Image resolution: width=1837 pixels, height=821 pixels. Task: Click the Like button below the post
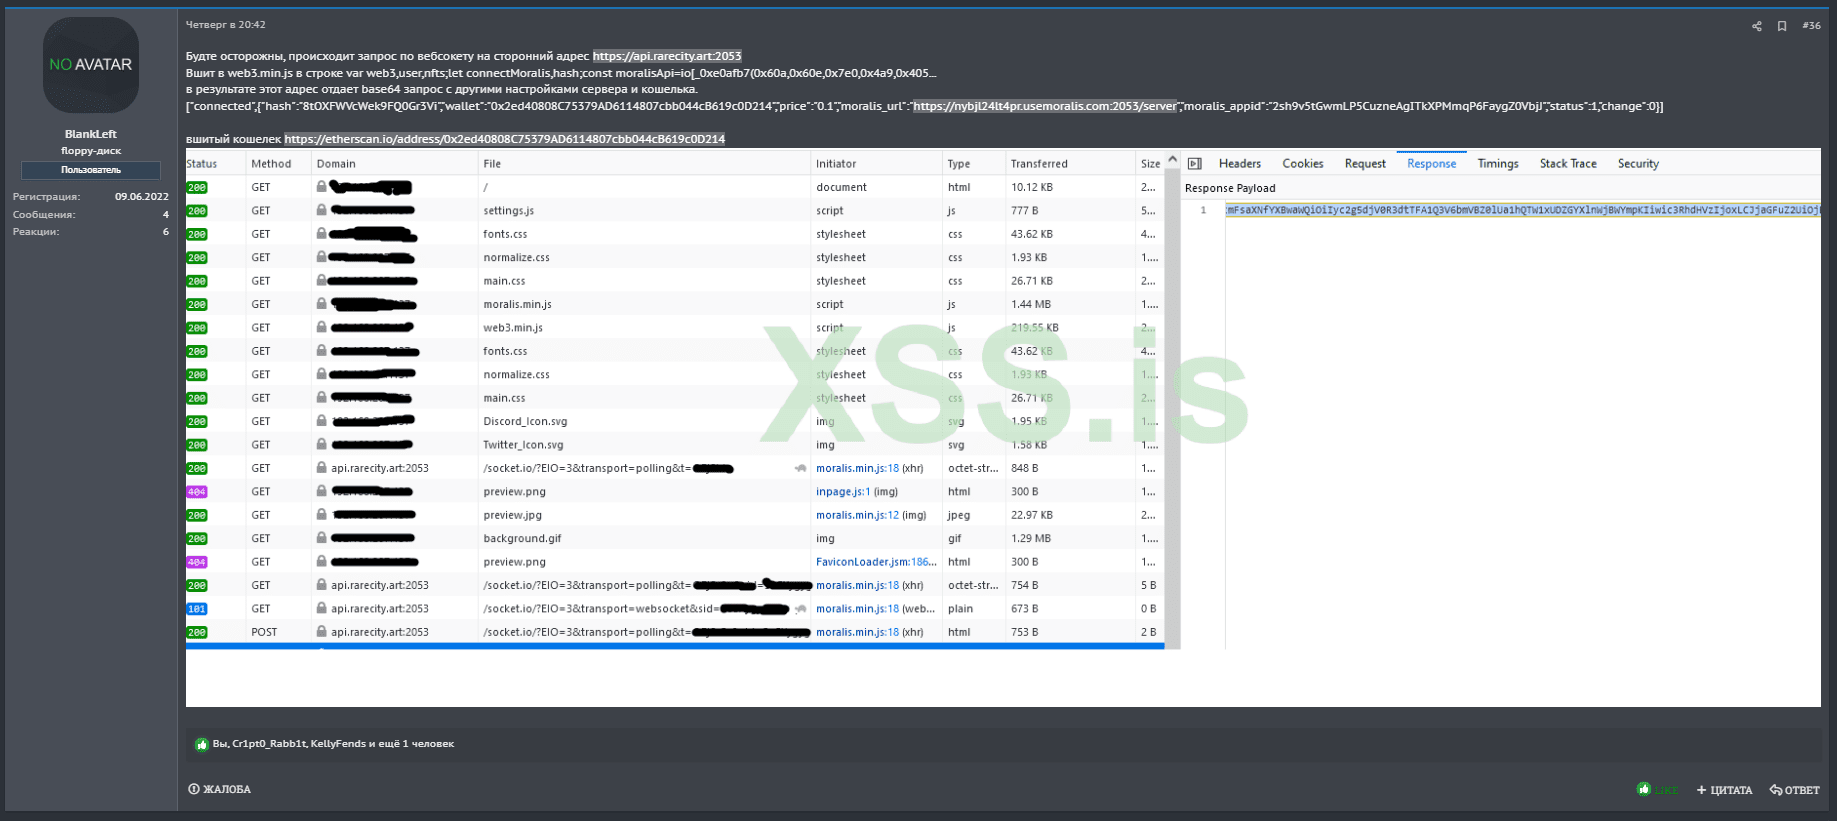(x=1658, y=790)
